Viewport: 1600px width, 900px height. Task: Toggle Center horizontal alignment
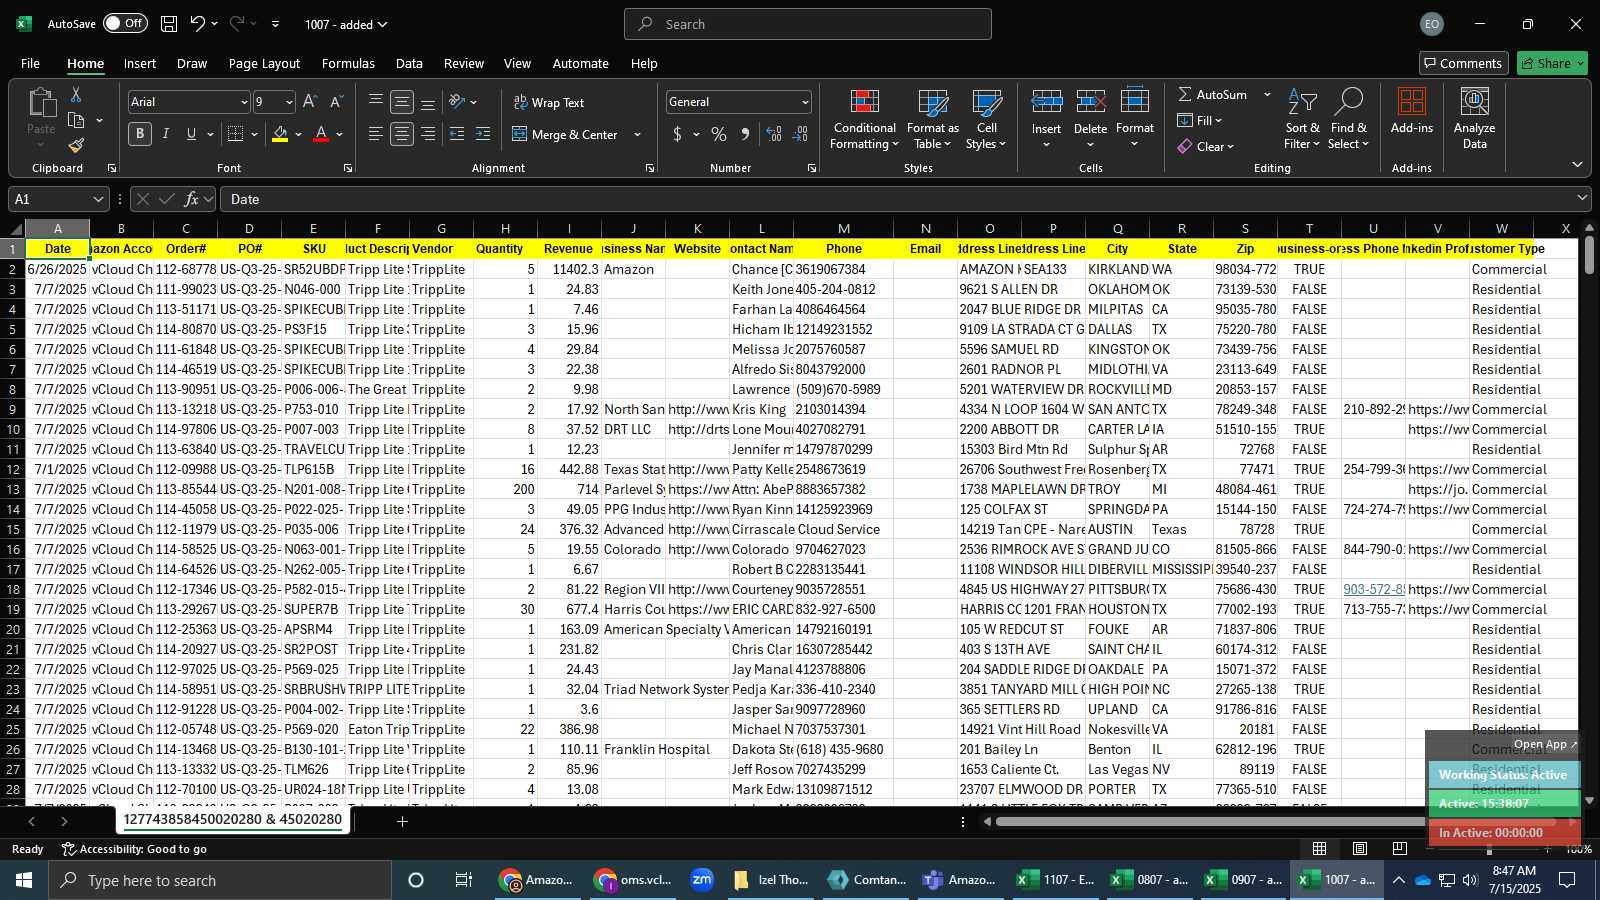point(402,134)
